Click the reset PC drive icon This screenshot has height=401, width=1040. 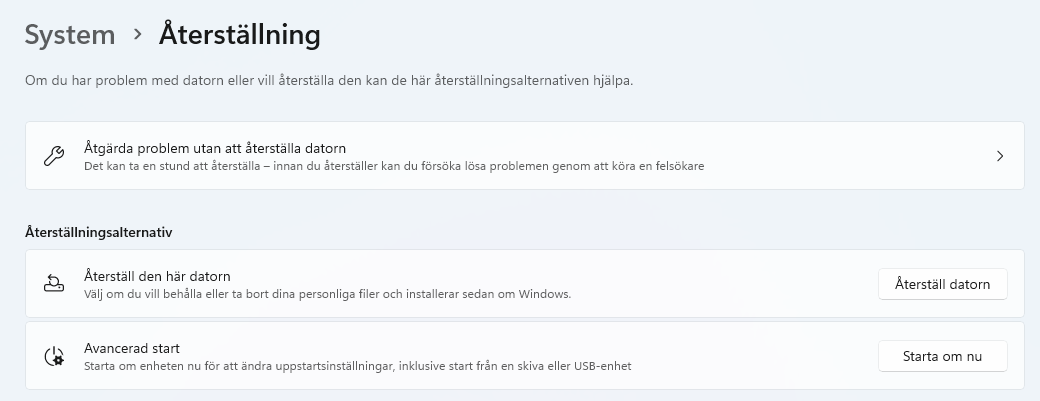tap(55, 284)
